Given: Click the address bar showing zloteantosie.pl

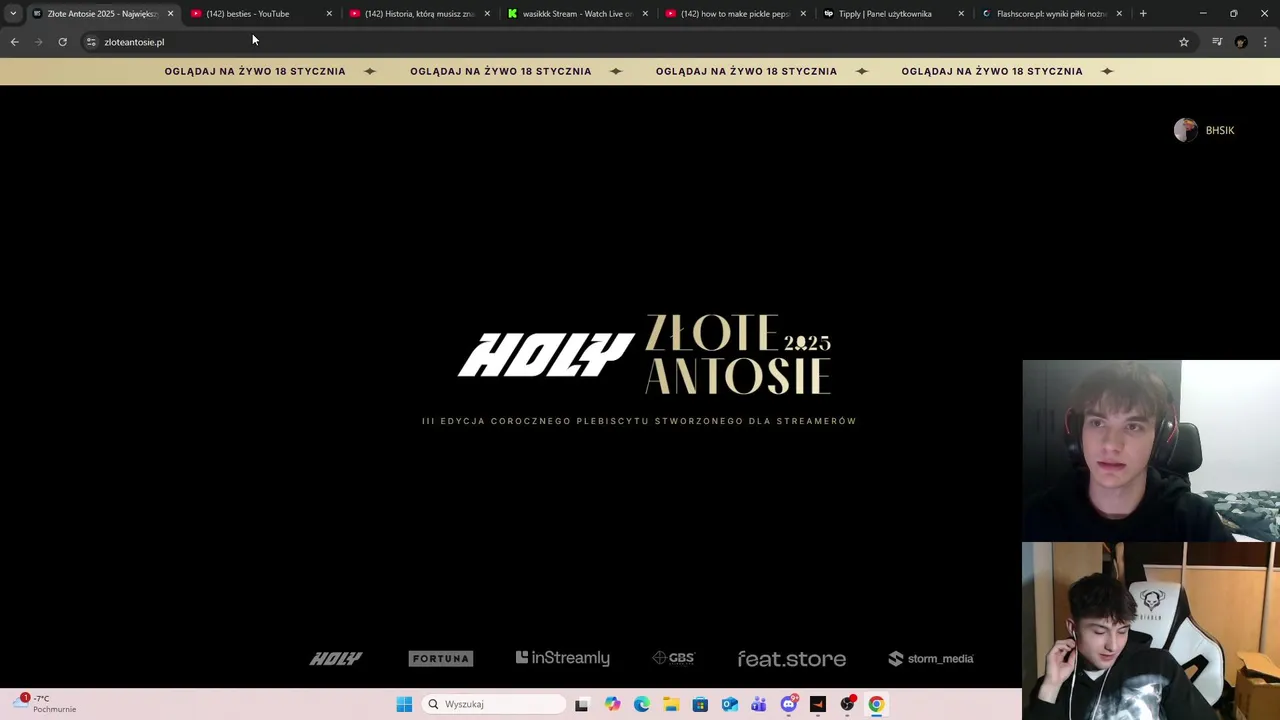Looking at the screenshot, I should pyautogui.click(x=630, y=42).
